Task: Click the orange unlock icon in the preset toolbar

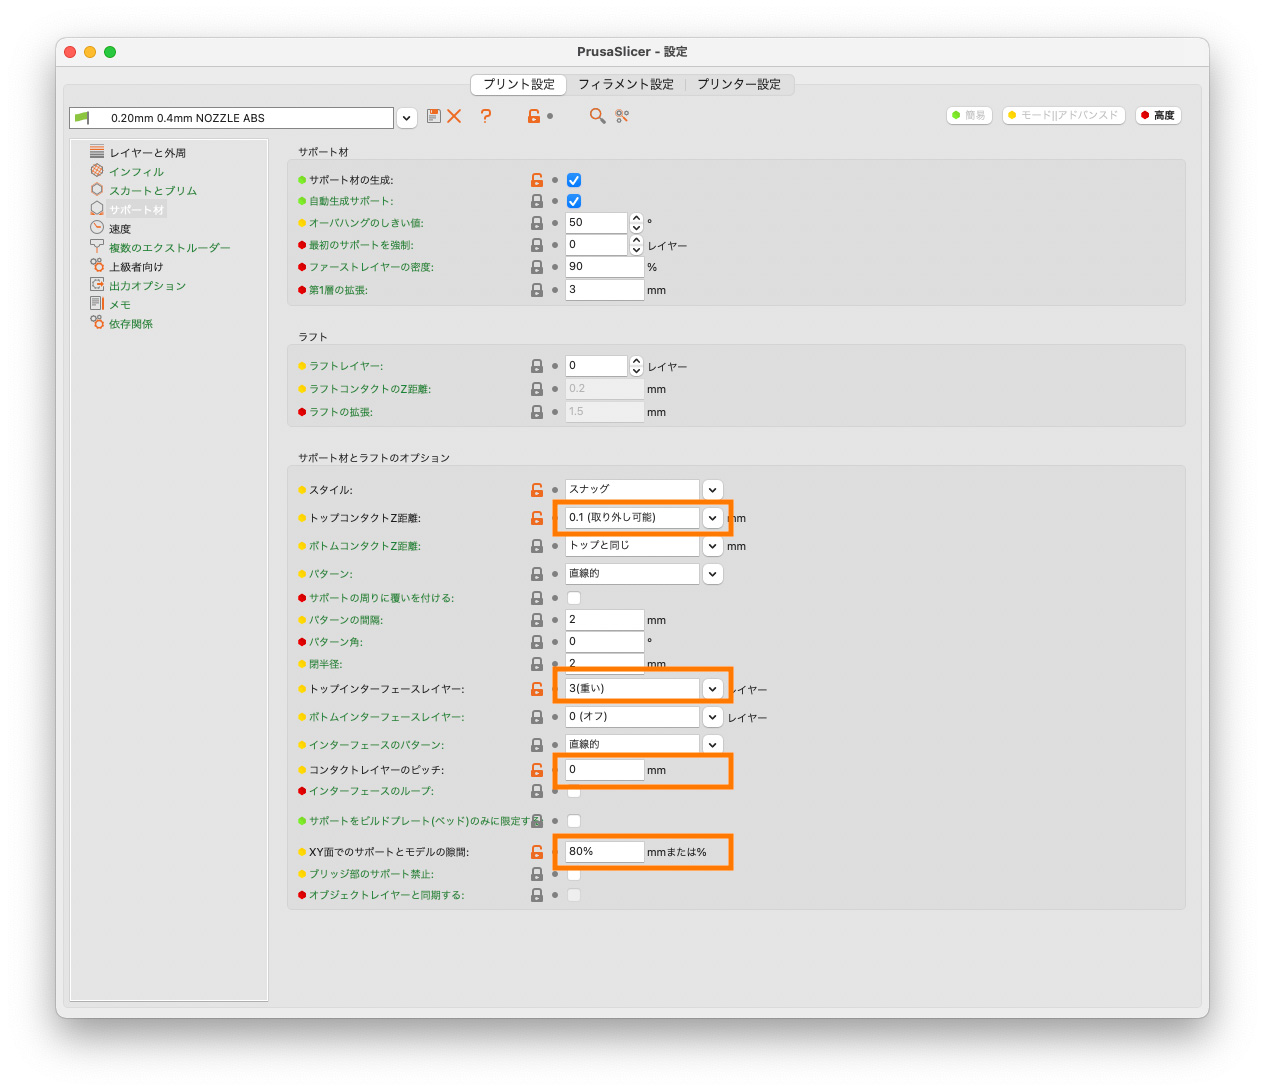Action: (x=534, y=116)
